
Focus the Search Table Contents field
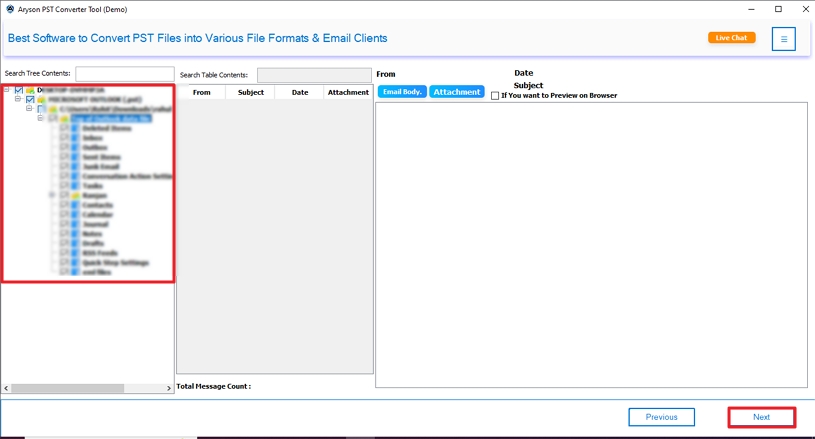click(314, 75)
